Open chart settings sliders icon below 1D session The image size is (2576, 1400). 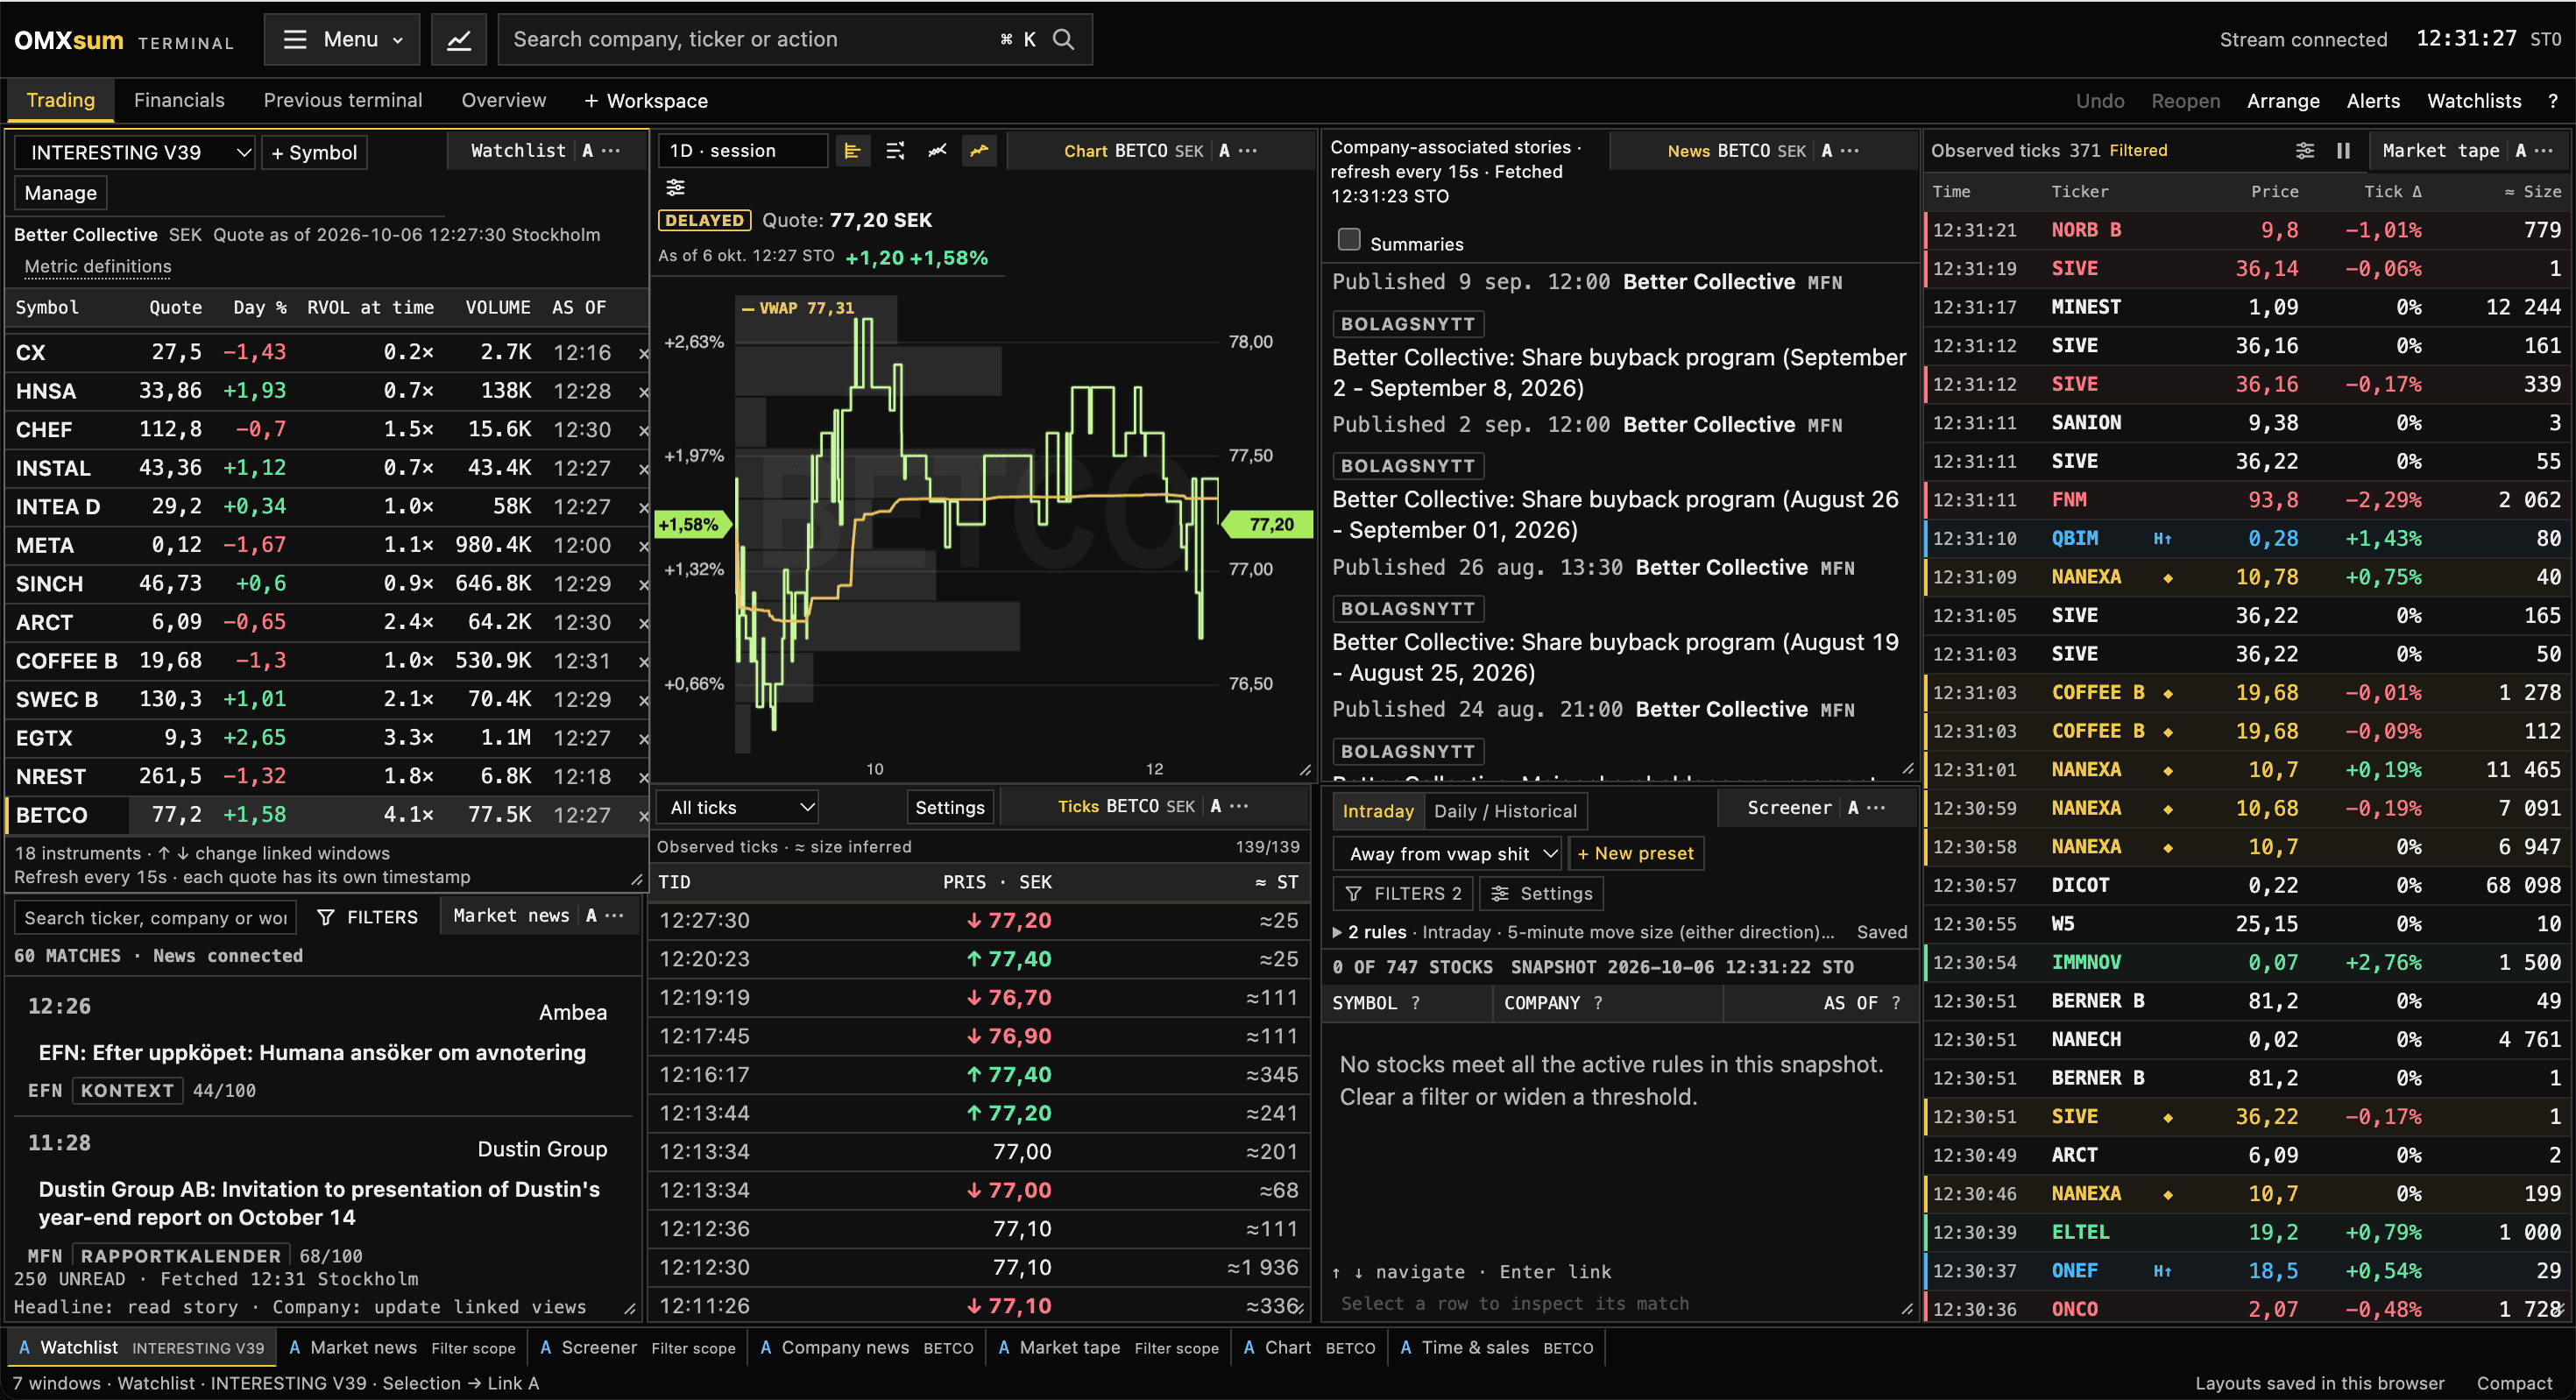(676, 187)
